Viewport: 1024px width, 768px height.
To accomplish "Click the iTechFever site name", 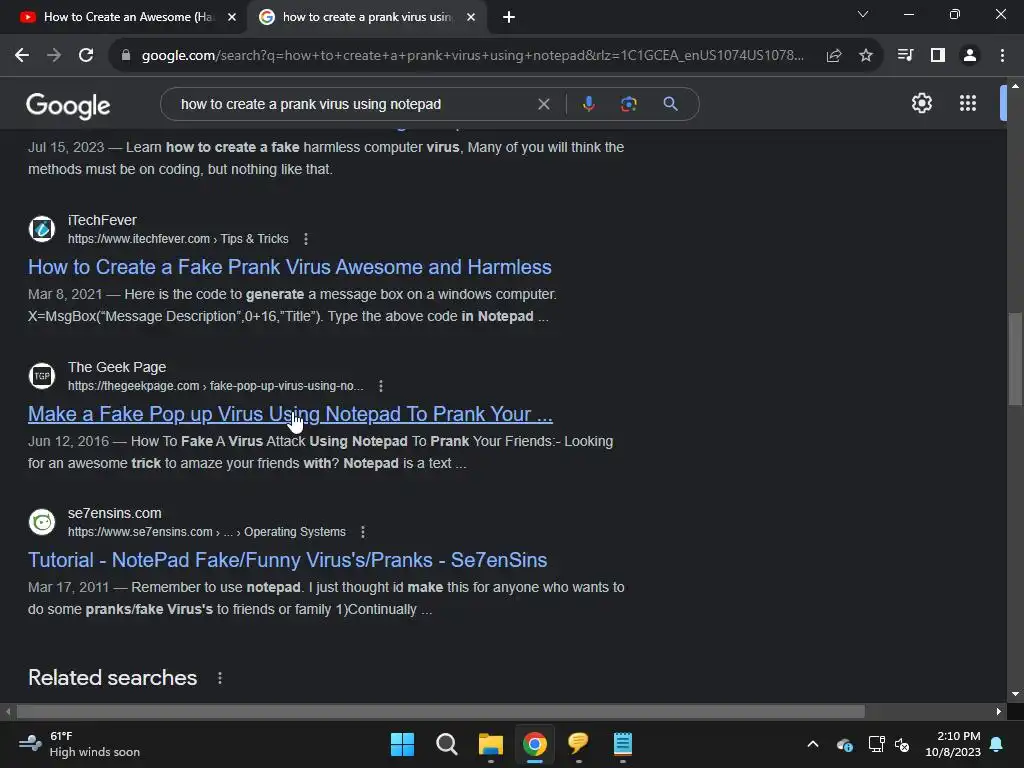I will [103, 221].
